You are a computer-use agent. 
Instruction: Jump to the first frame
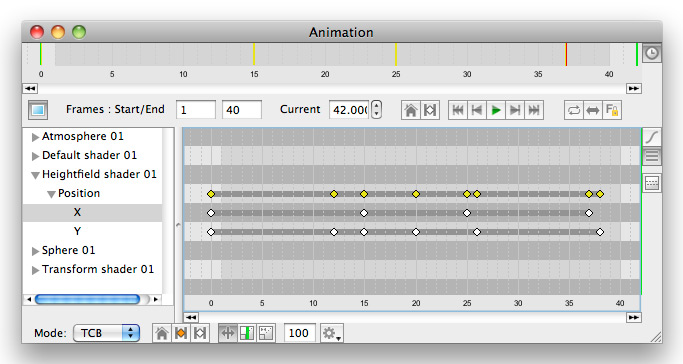click(458, 110)
